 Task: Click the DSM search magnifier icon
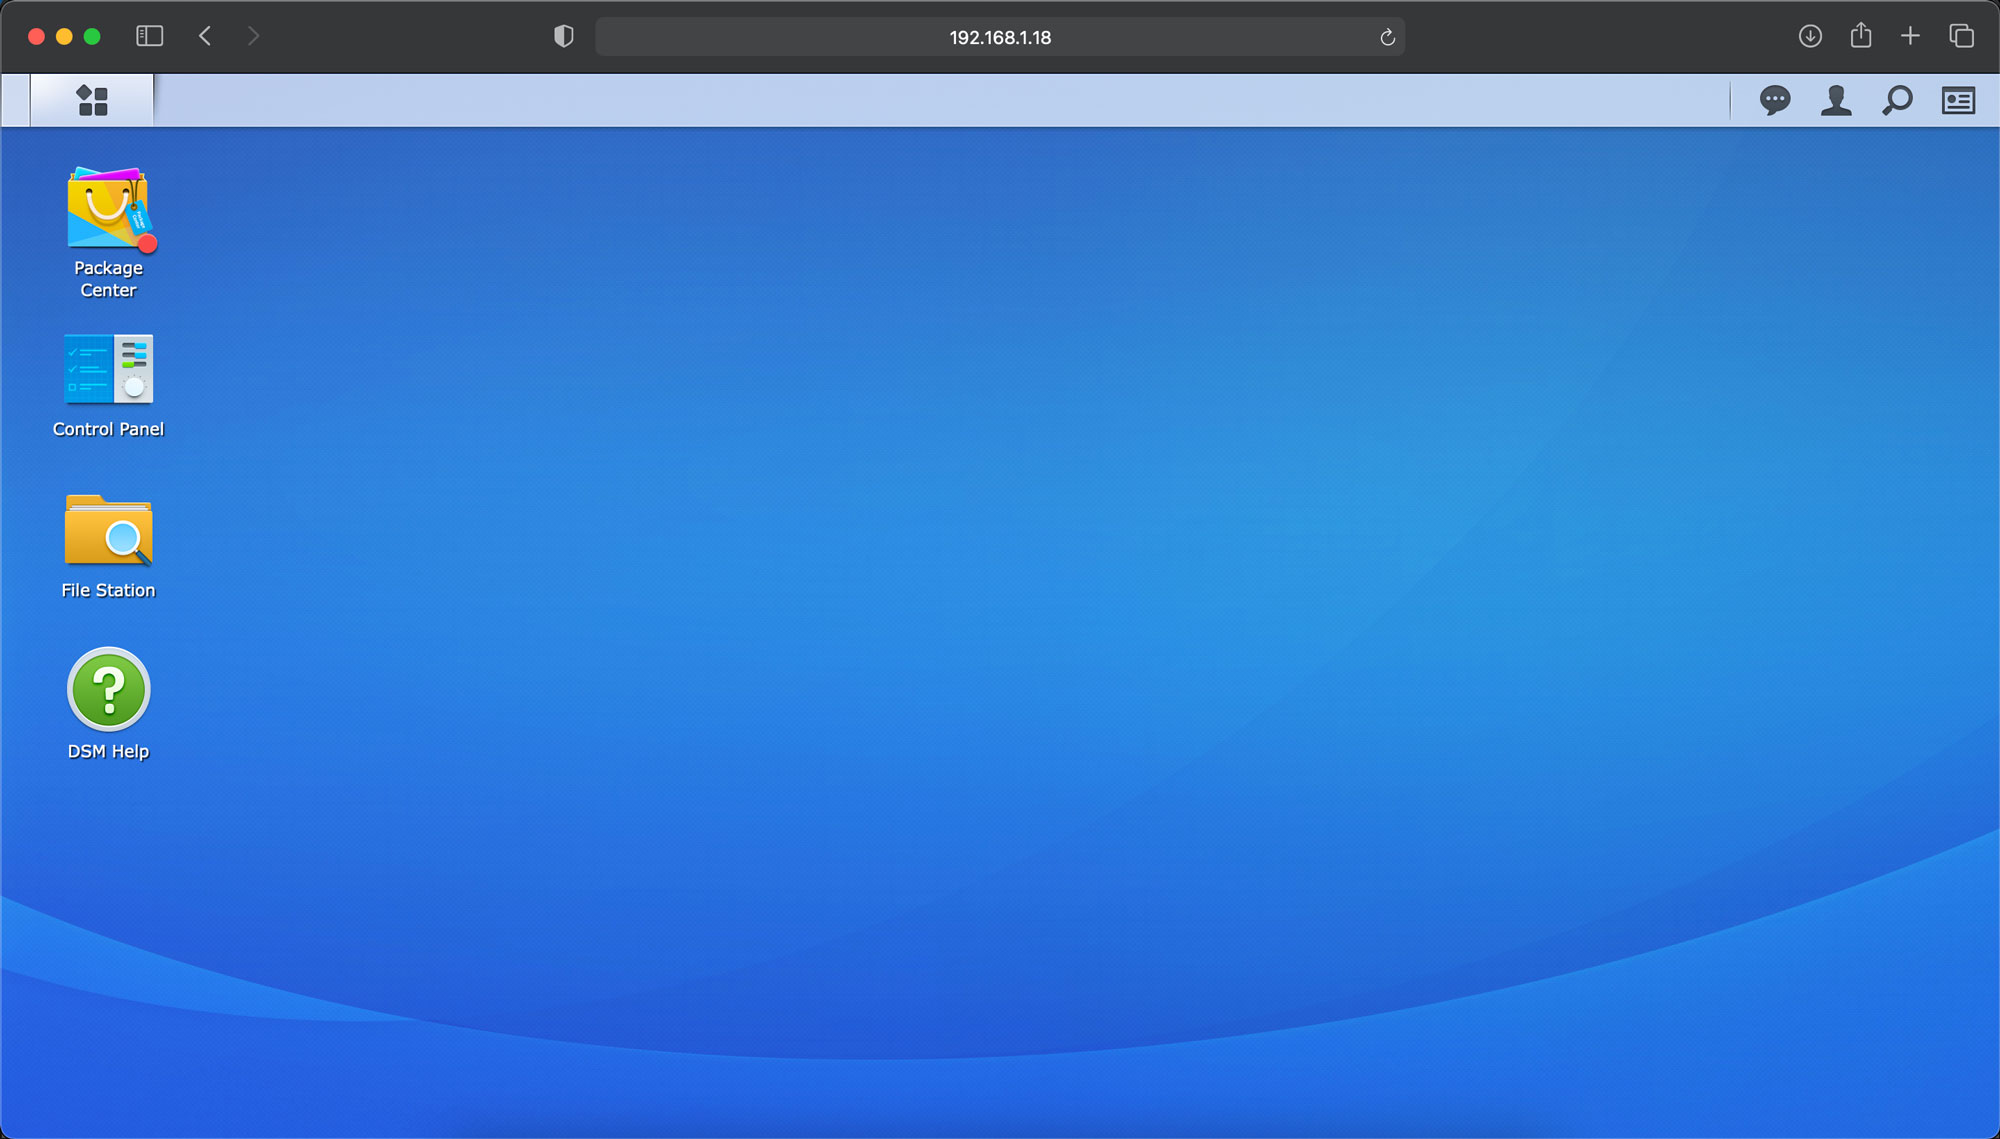pos(1897,100)
